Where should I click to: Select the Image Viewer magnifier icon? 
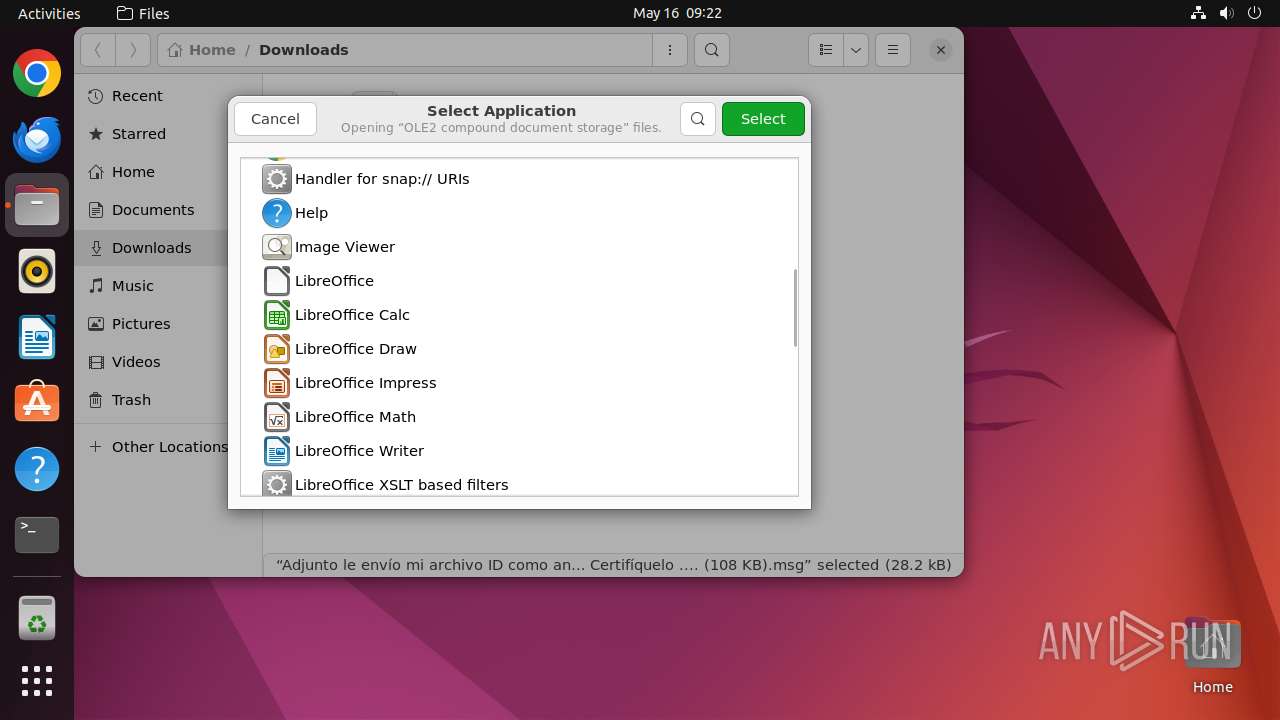click(x=277, y=247)
